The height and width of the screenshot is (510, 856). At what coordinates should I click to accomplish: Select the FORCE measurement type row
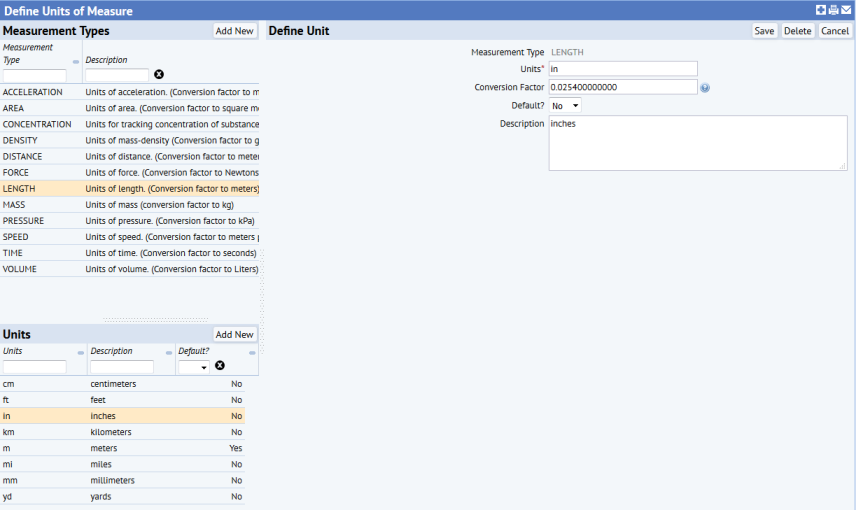[129, 173]
